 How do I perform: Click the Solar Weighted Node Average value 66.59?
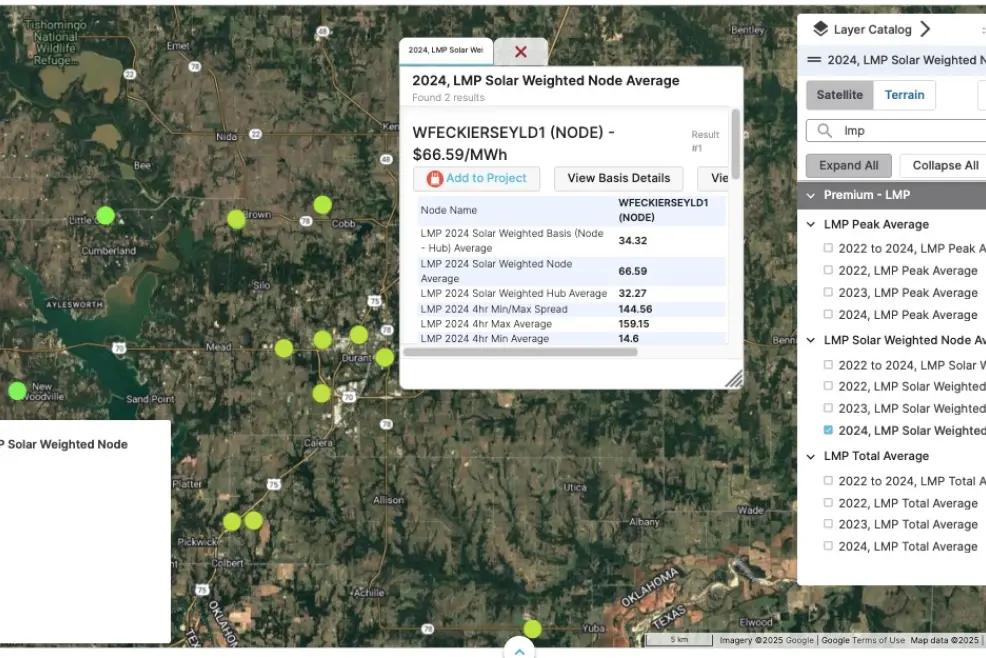click(x=633, y=271)
